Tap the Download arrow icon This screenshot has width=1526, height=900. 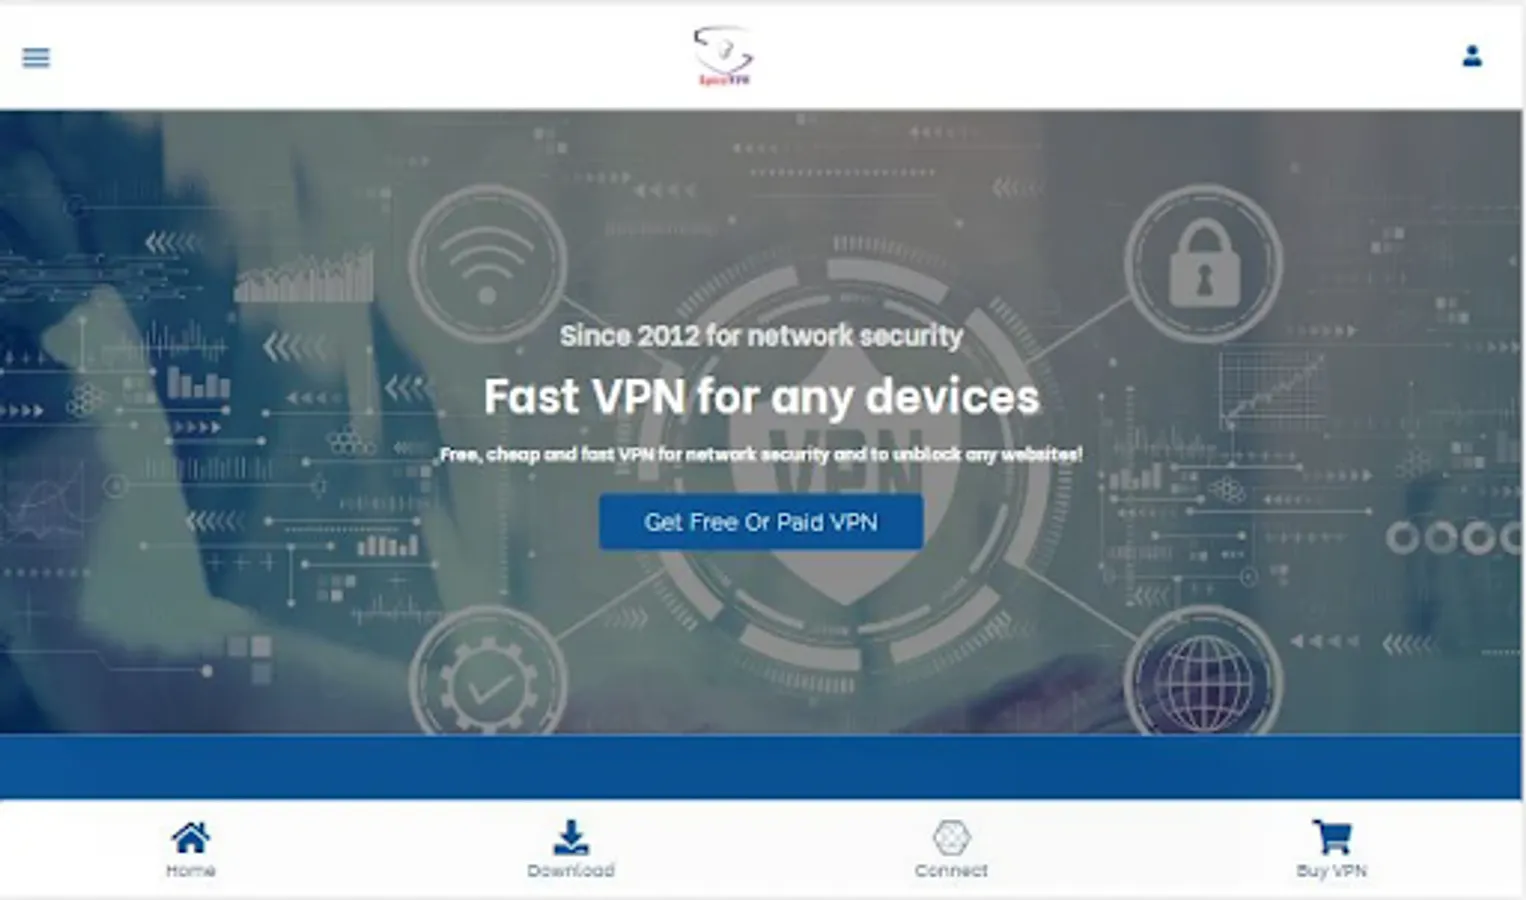(571, 837)
